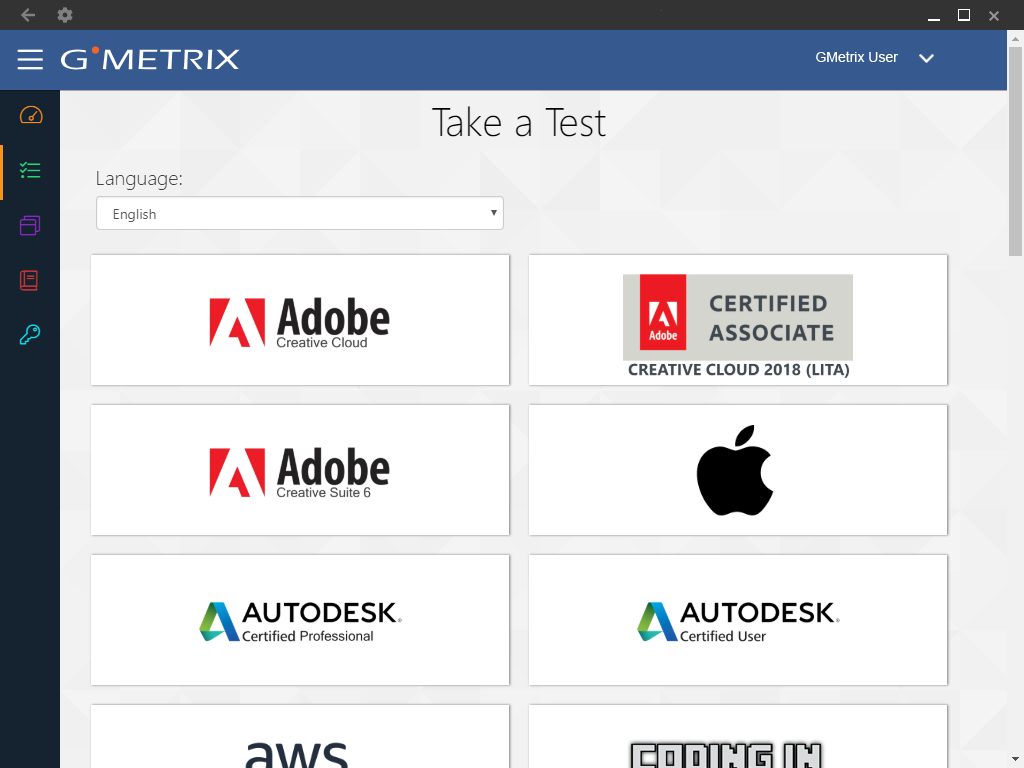Click the scrollbar up arrow
Screen dimensions: 1024x768
click(1015, 39)
